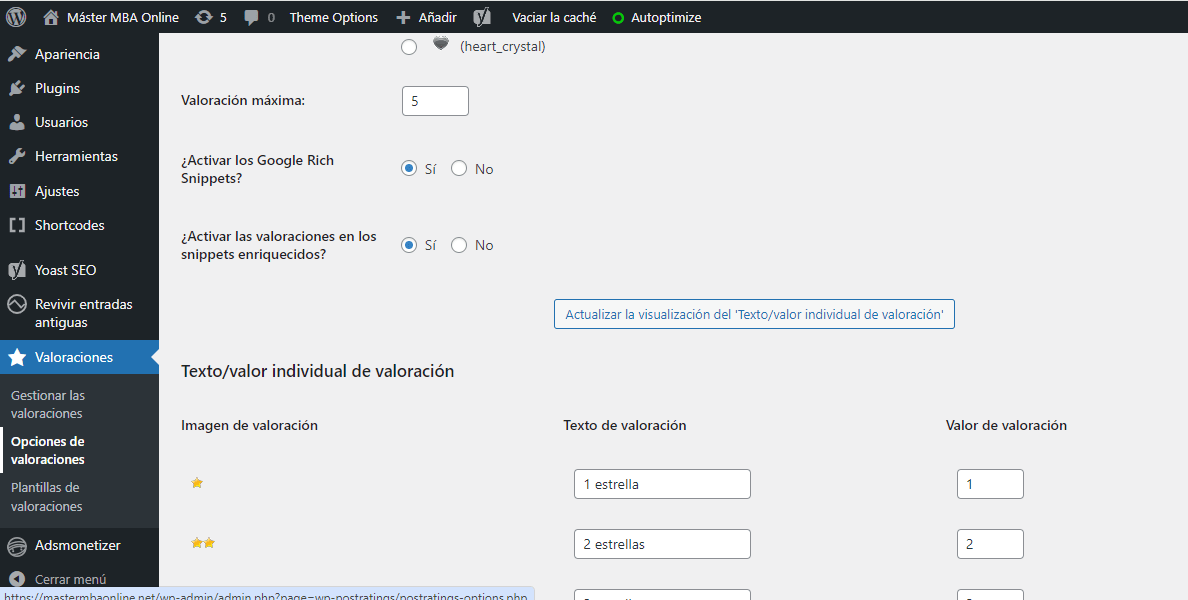The height and width of the screenshot is (600, 1188).
Task: Click Vaciar la caché
Action: pyautogui.click(x=554, y=17)
